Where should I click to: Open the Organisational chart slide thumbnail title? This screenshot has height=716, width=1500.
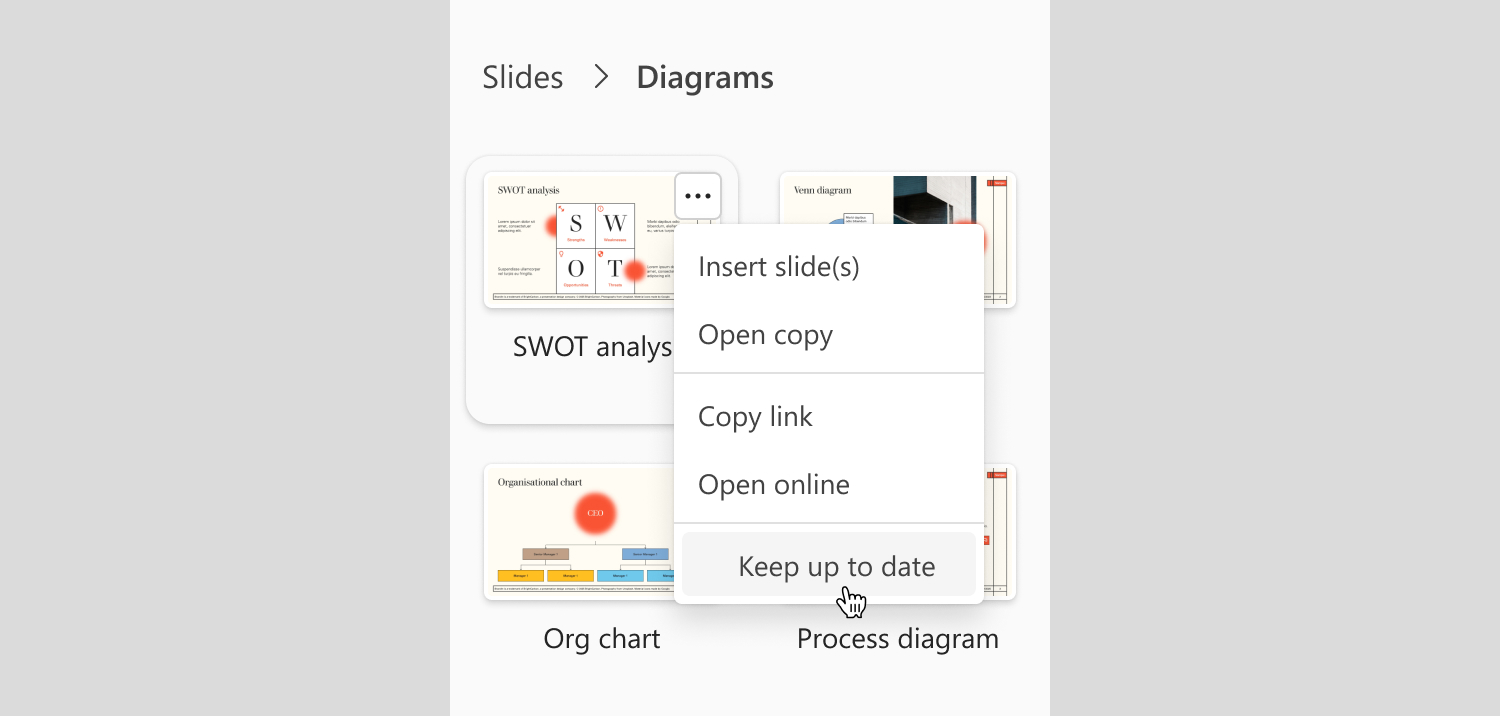coord(540,482)
